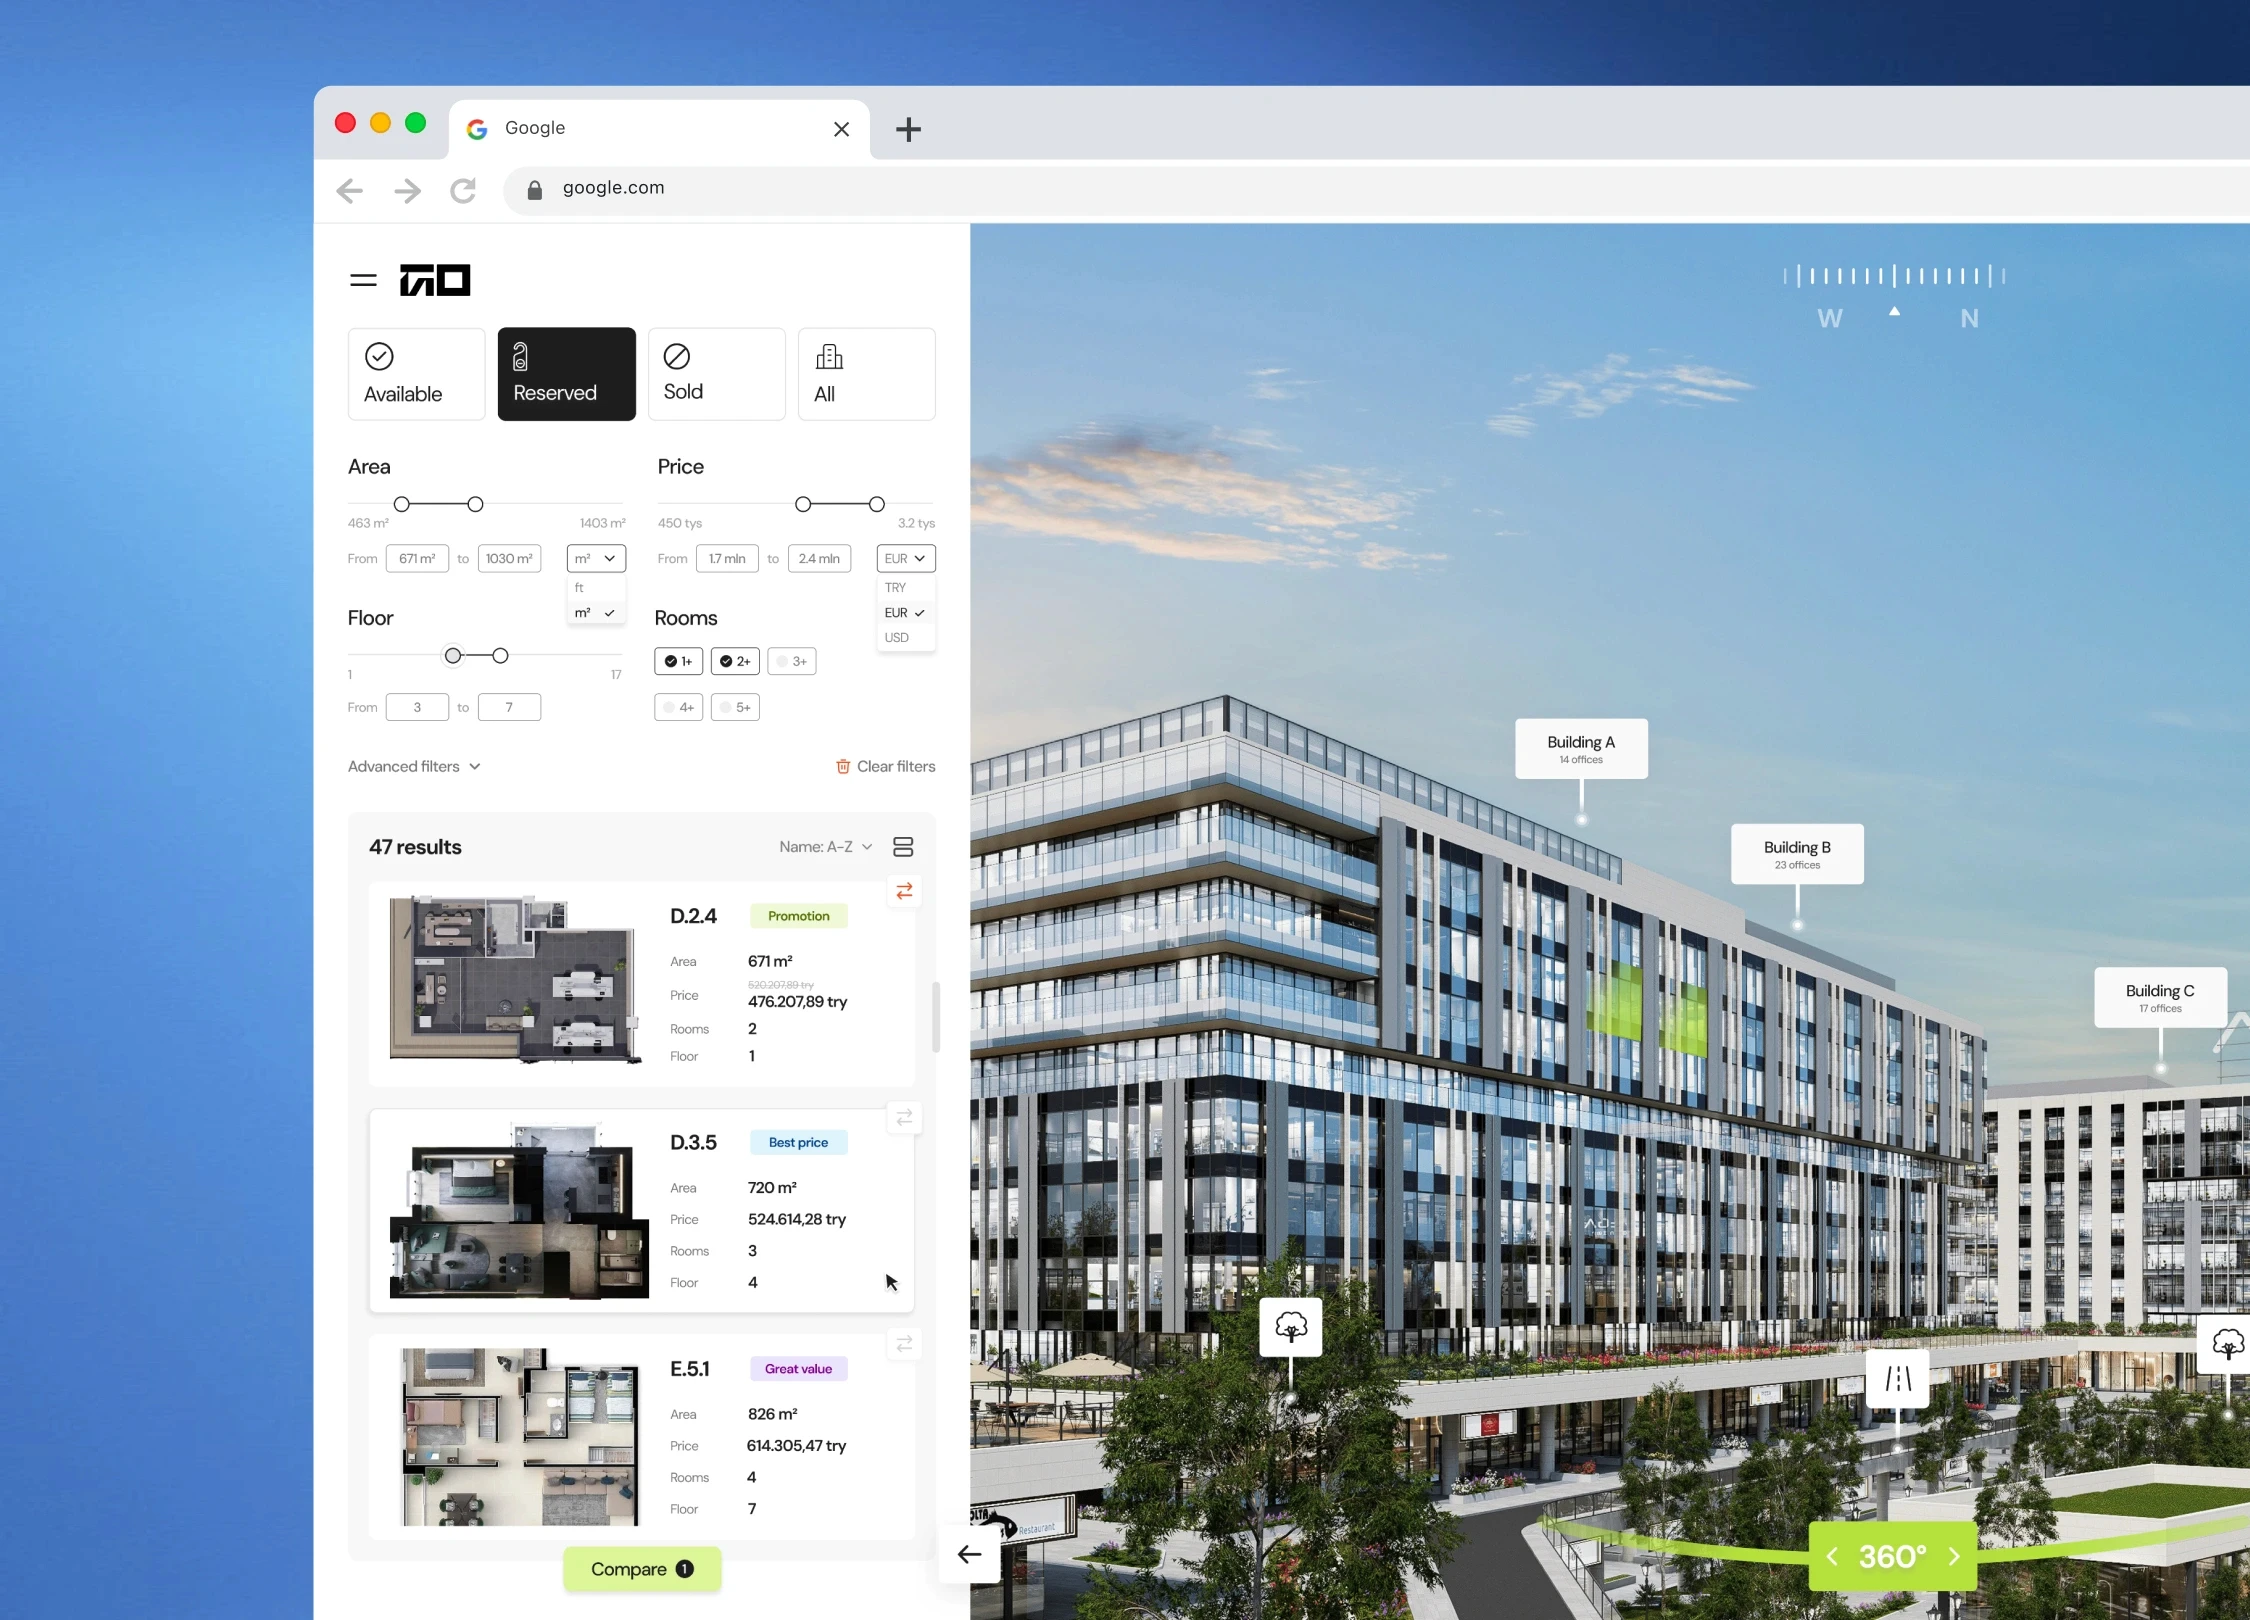Click the compare arrows icon on D.2.4 card
Image resolution: width=2250 pixels, height=1620 pixels.
pos(904,891)
